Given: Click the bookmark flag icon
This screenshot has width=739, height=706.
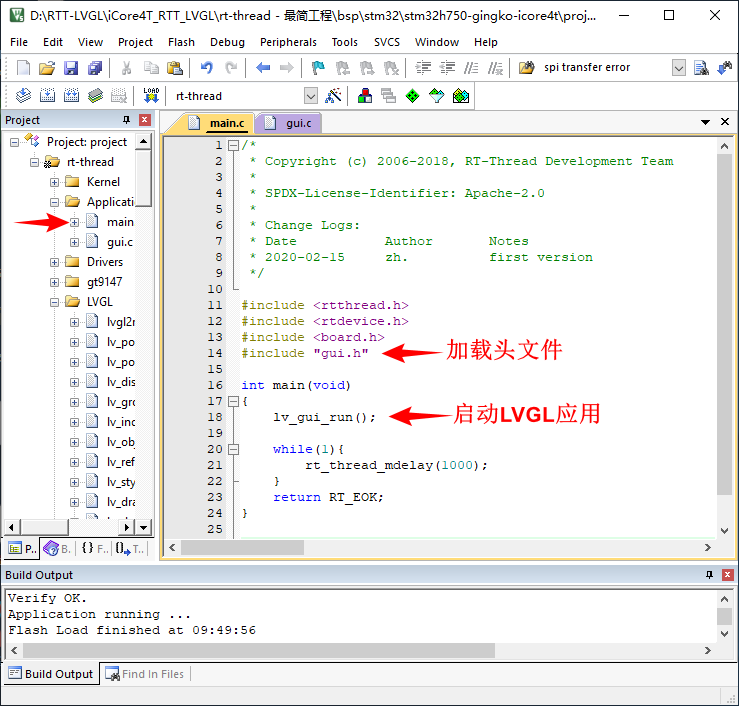Looking at the screenshot, I should [x=317, y=68].
